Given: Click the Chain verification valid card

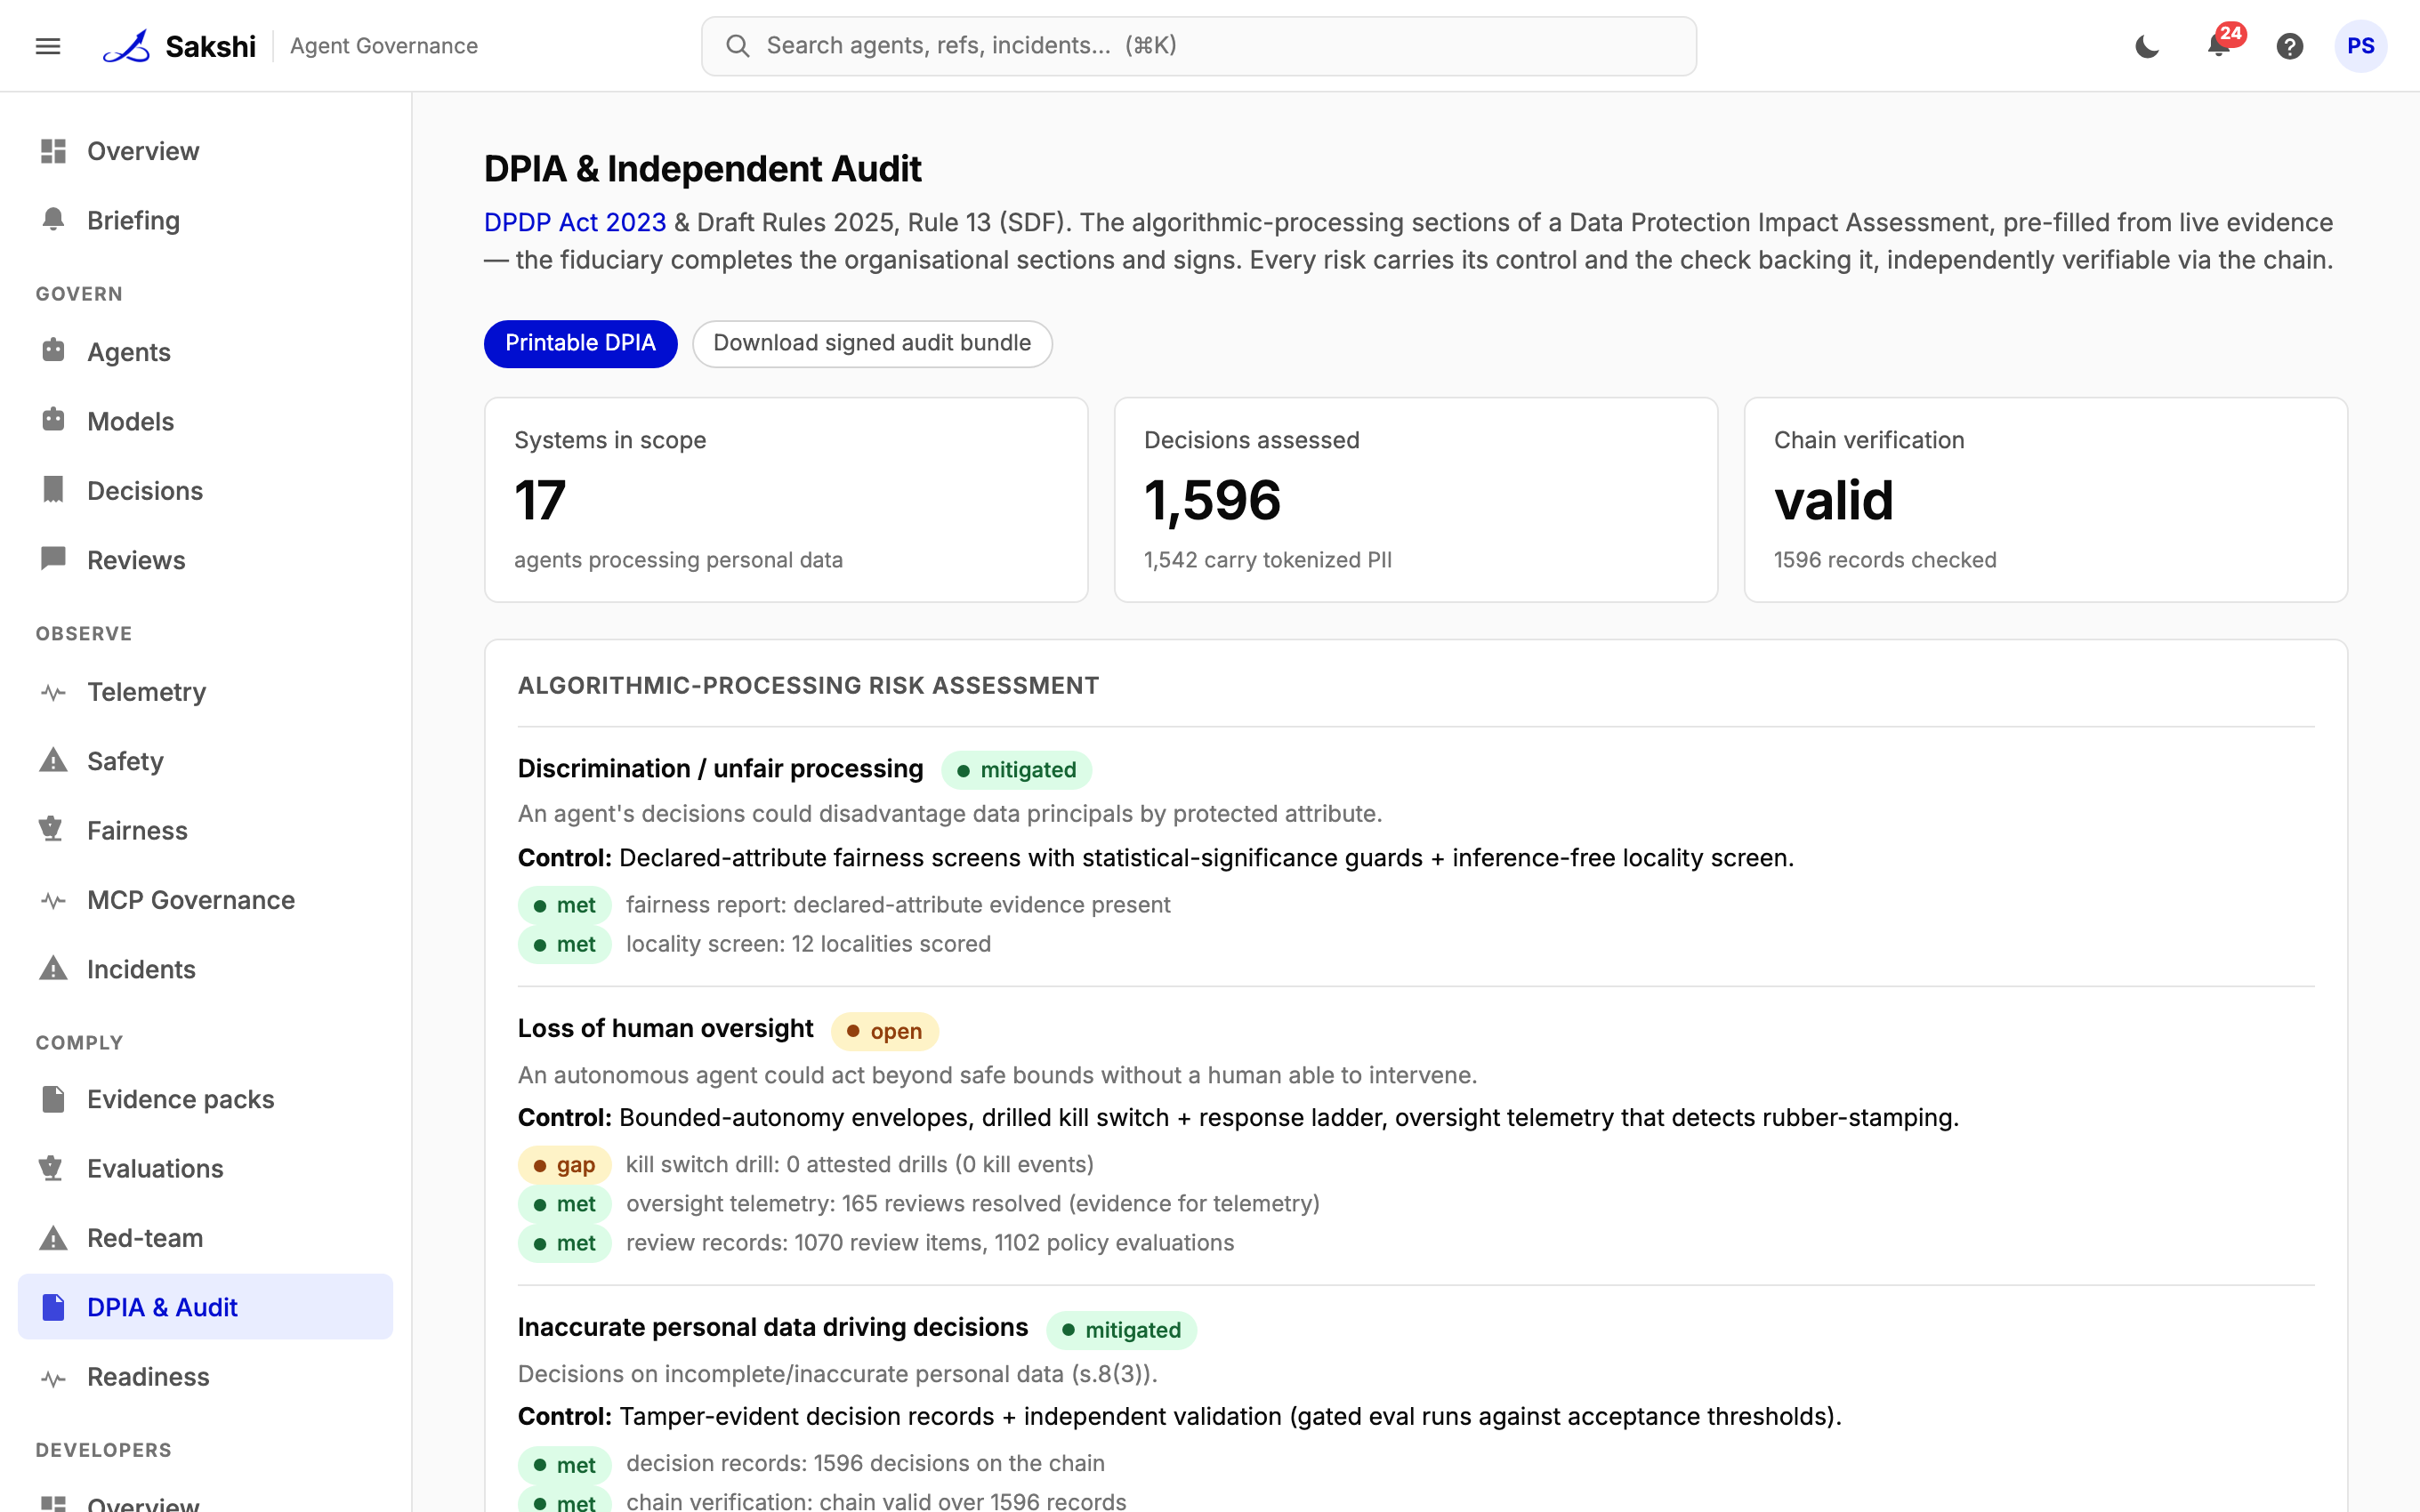Looking at the screenshot, I should [2046, 500].
